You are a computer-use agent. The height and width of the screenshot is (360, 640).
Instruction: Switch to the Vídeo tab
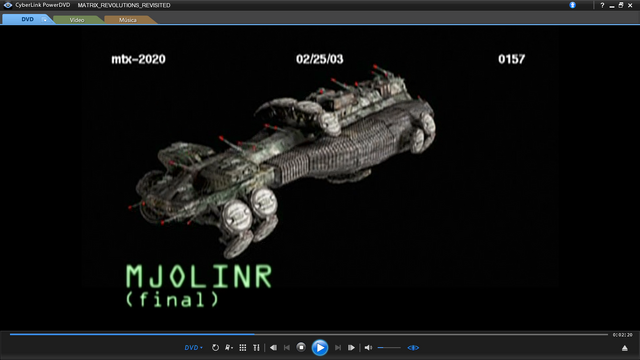pos(77,20)
